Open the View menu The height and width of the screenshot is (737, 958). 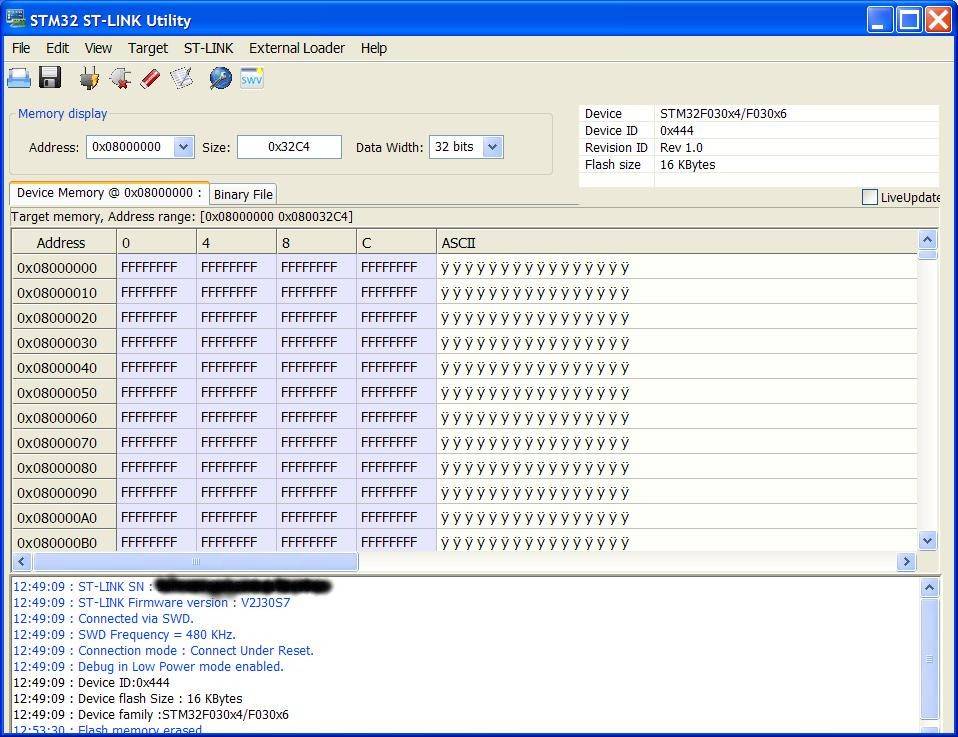[98, 48]
